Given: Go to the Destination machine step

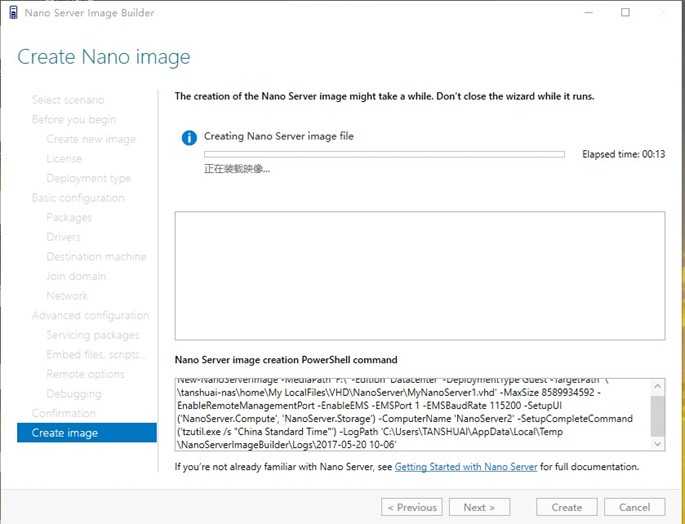Looking at the screenshot, I should 96,257.
